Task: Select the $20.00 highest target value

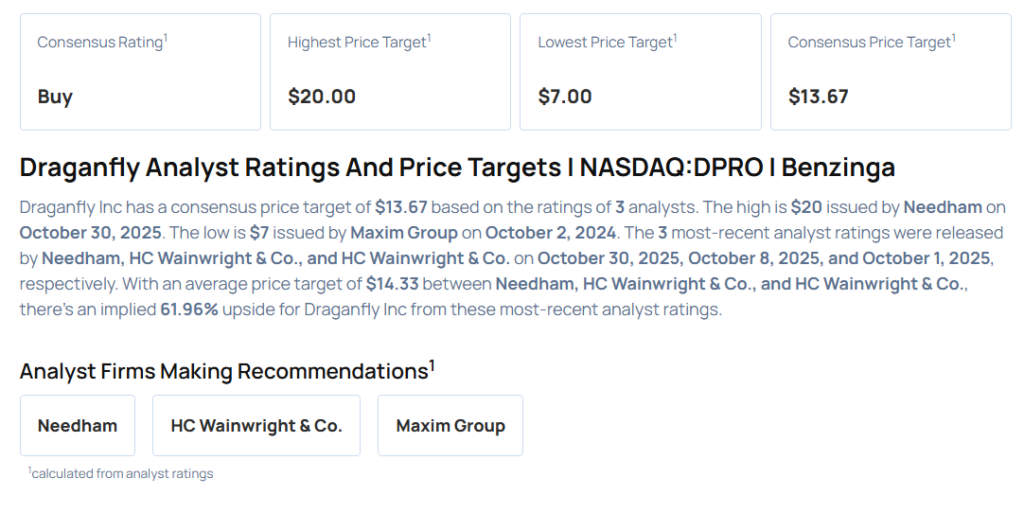Action: [x=321, y=97]
